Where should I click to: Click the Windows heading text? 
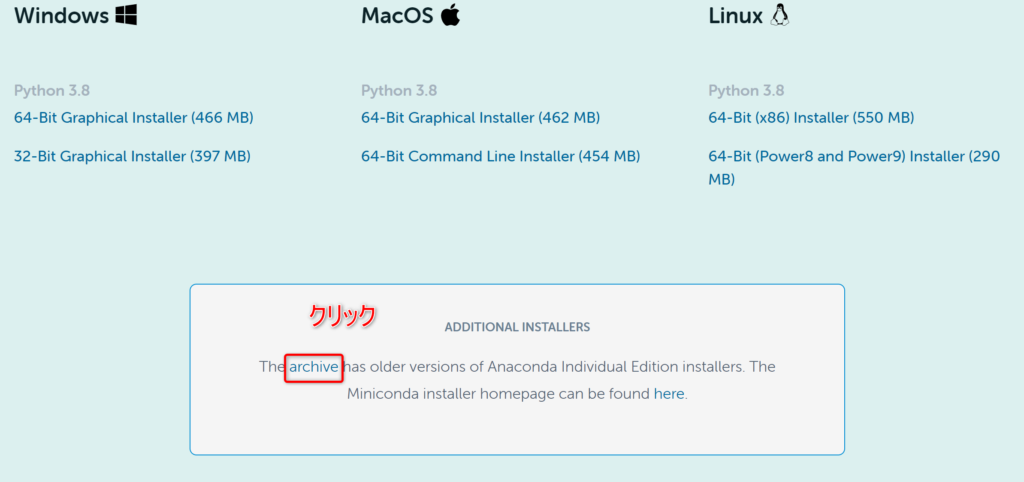pos(61,15)
